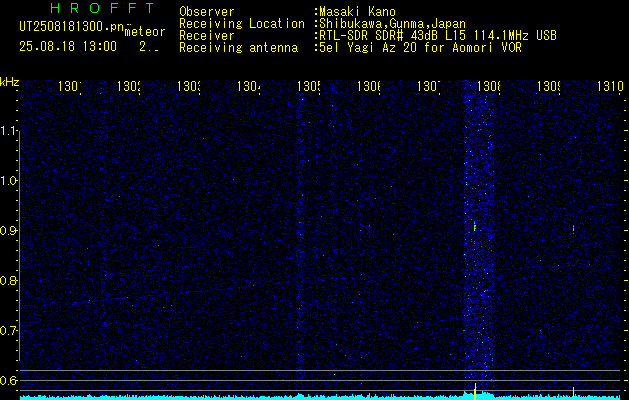Select the RTL-SDR SDR# 114.1MHz USB receiver details
This screenshot has height=400, width=629.
[438, 36]
